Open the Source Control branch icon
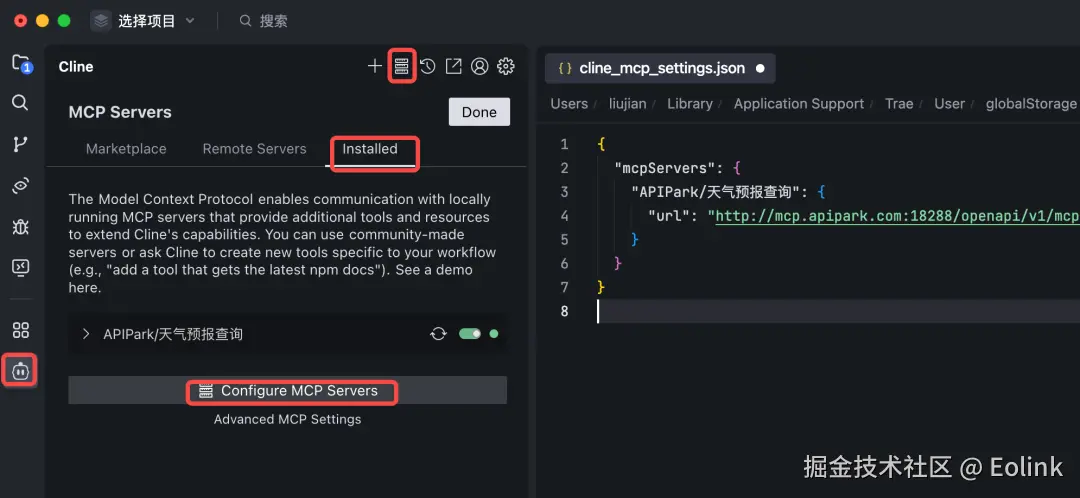Image resolution: width=1080 pixels, height=498 pixels. coord(21,144)
